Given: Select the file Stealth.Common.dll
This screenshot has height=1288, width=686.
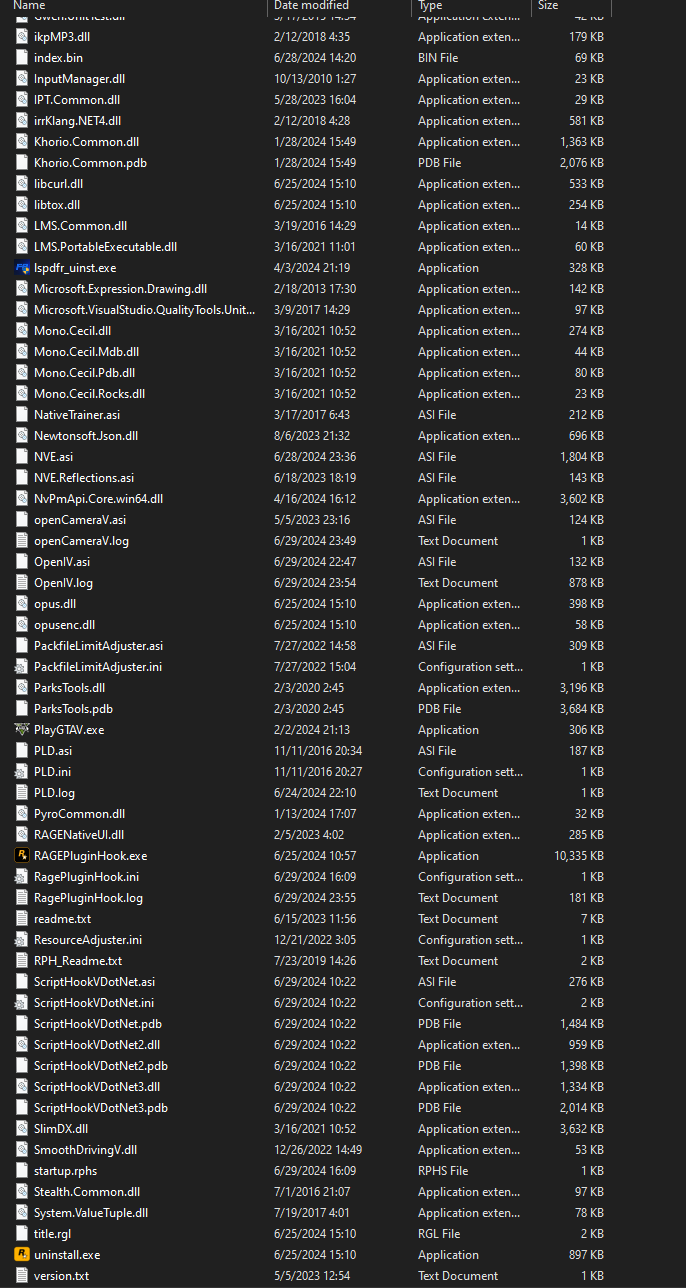Looking at the screenshot, I should pos(87,1192).
